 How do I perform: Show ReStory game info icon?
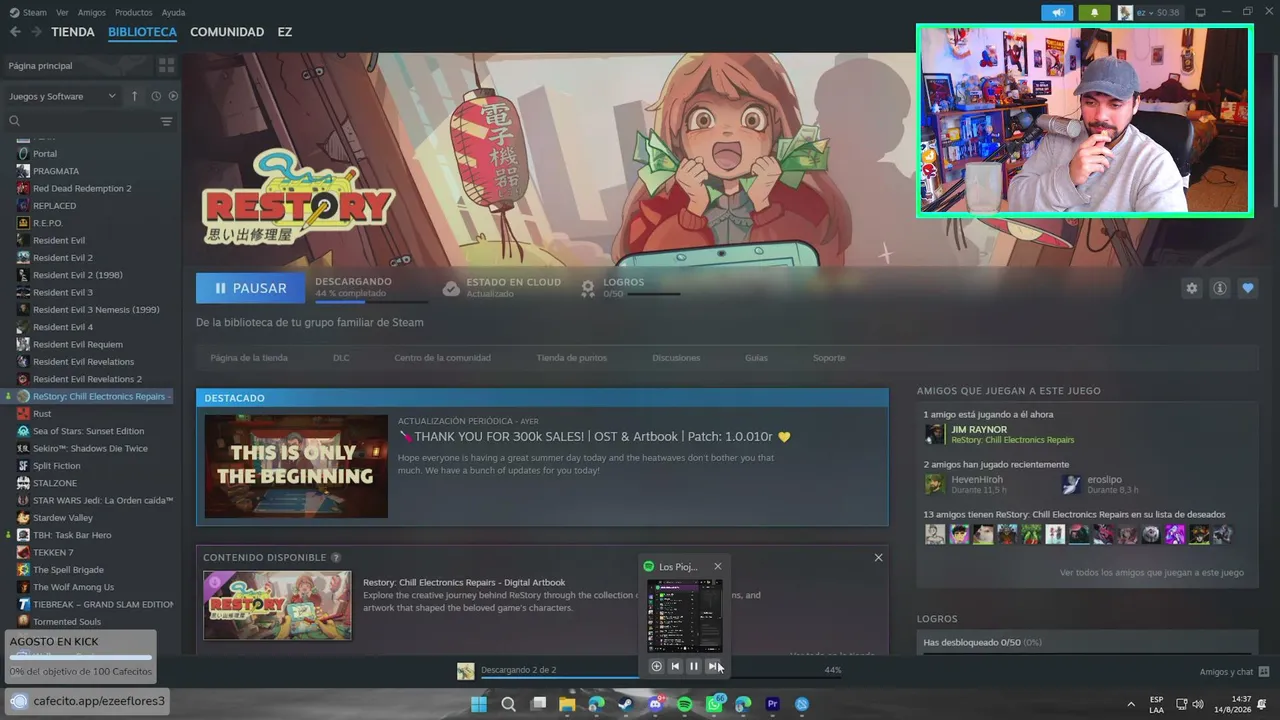[1220, 288]
